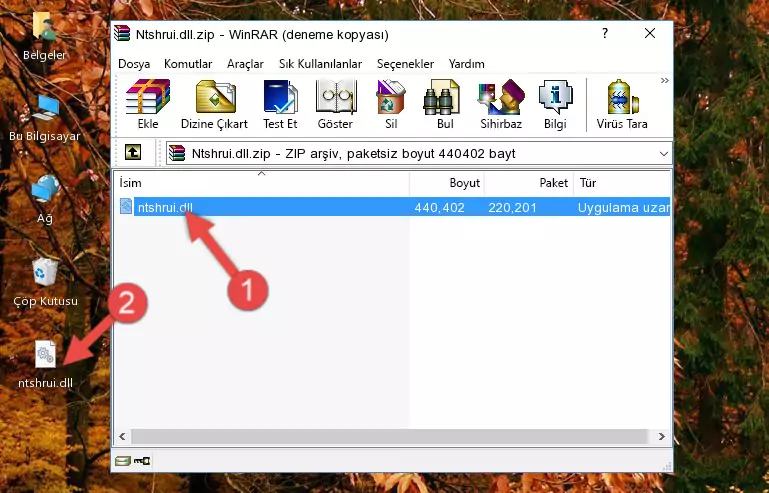Close the WinRAR window
This screenshot has width=769, height=493.
coord(650,33)
